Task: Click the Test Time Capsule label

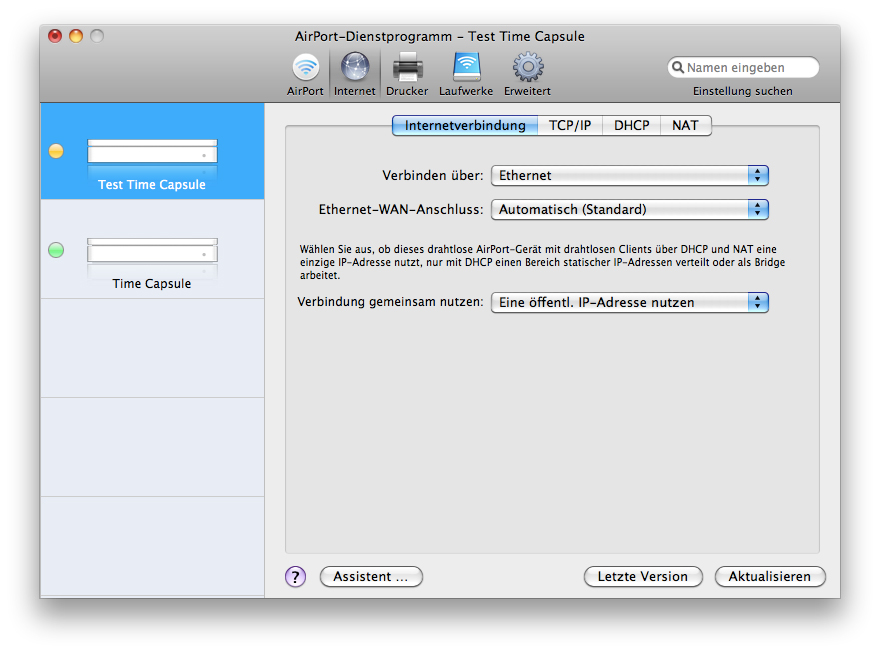Action: pyautogui.click(x=152, y=185)
